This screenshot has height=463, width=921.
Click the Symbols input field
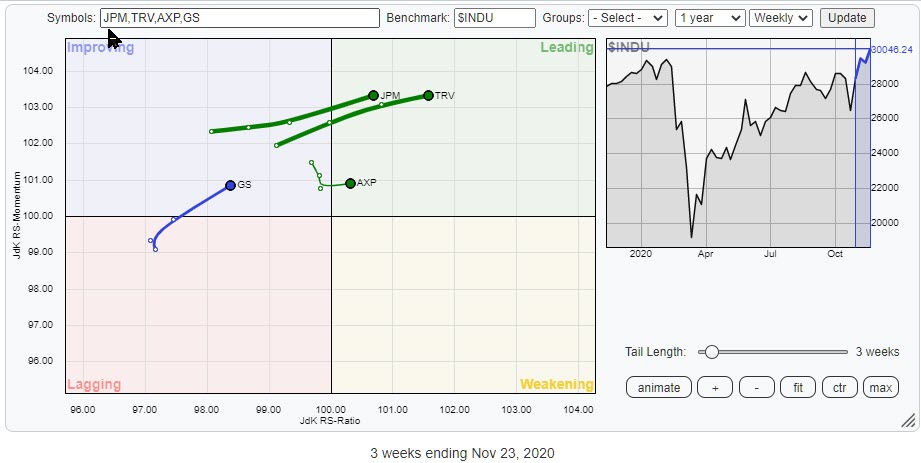(x=240, y=18)
